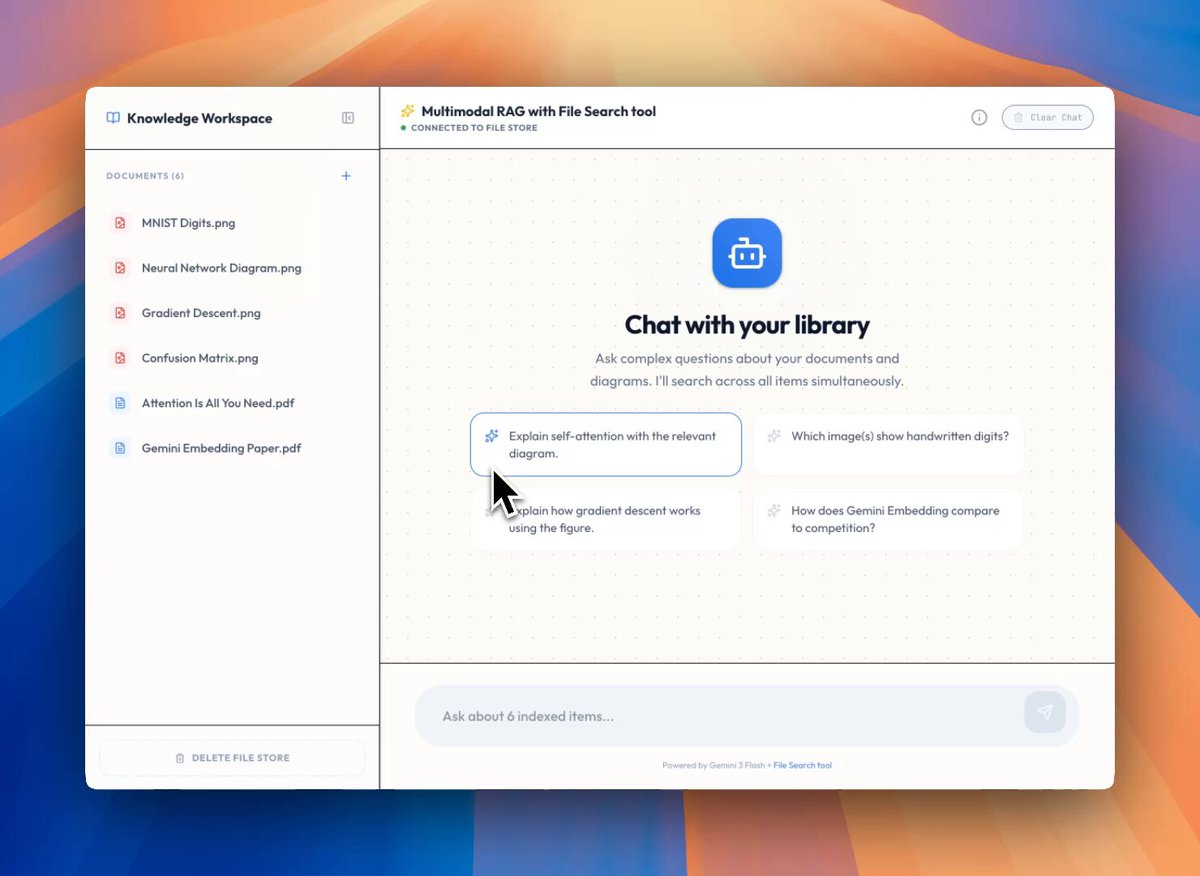The image size is (1200, 876).
Task: Open the info icon beside Clear Chat
Action: [979, 118]
